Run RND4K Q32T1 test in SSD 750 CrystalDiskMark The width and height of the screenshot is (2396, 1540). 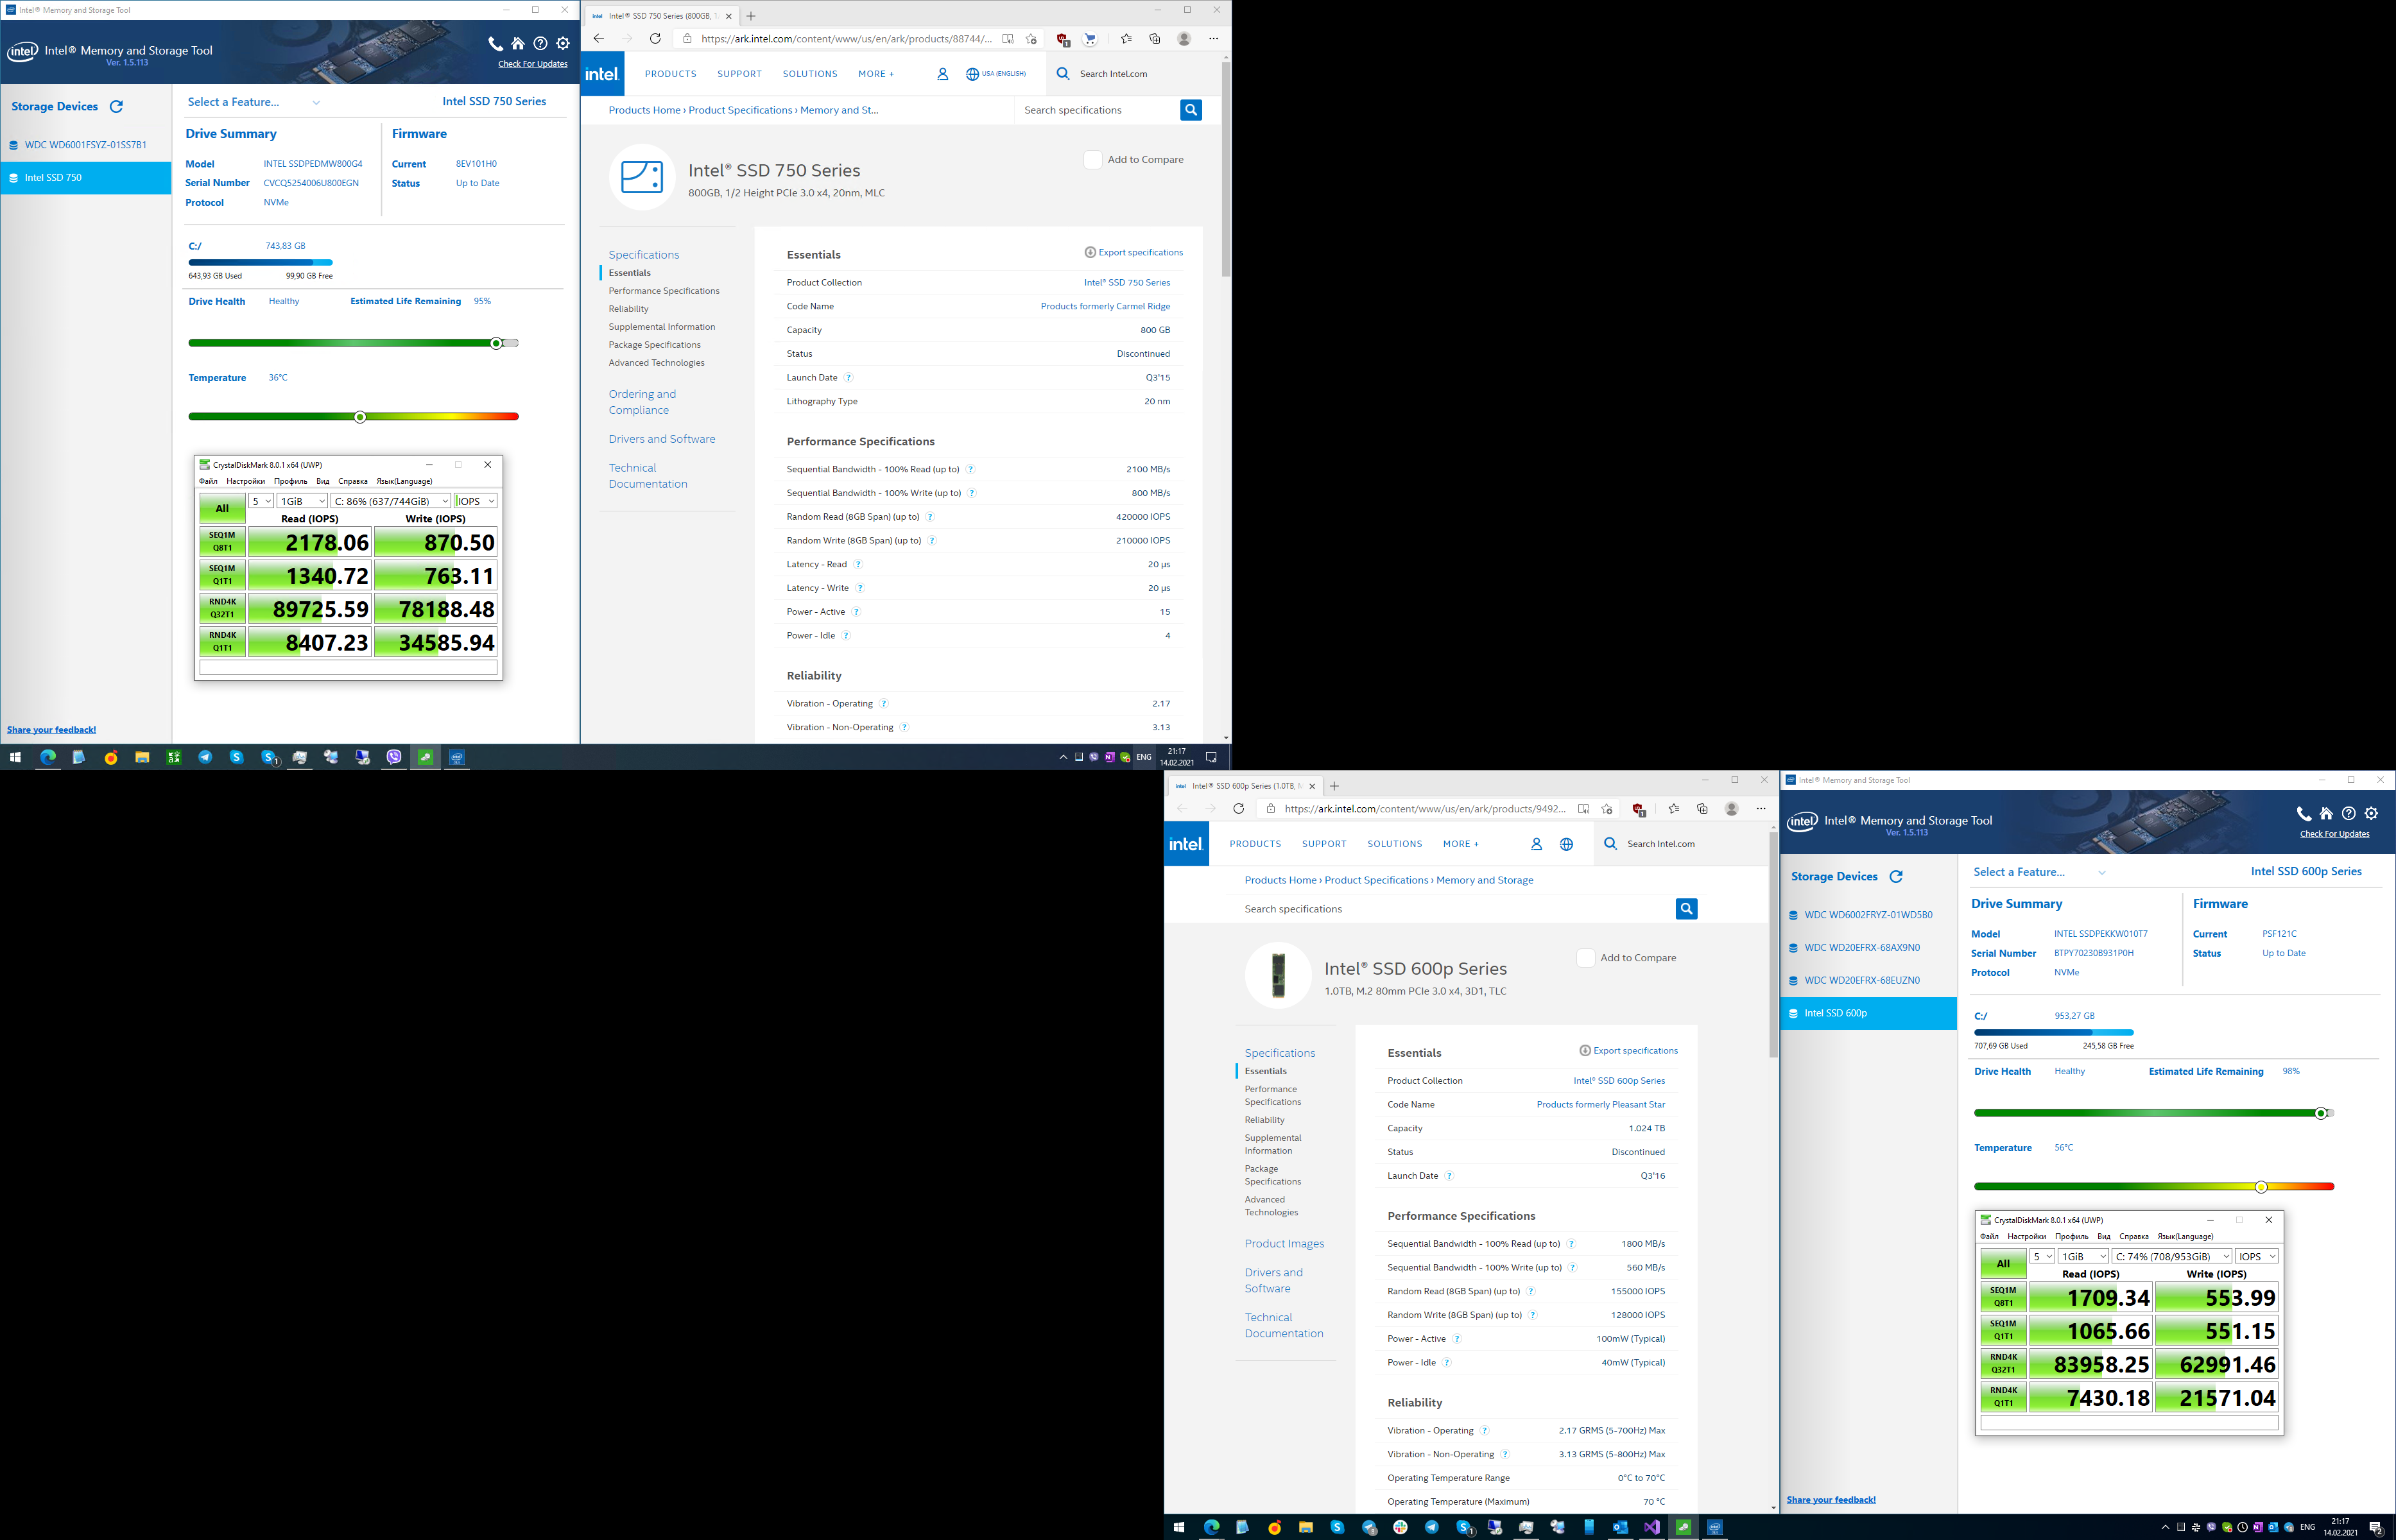tap(222, 609)
